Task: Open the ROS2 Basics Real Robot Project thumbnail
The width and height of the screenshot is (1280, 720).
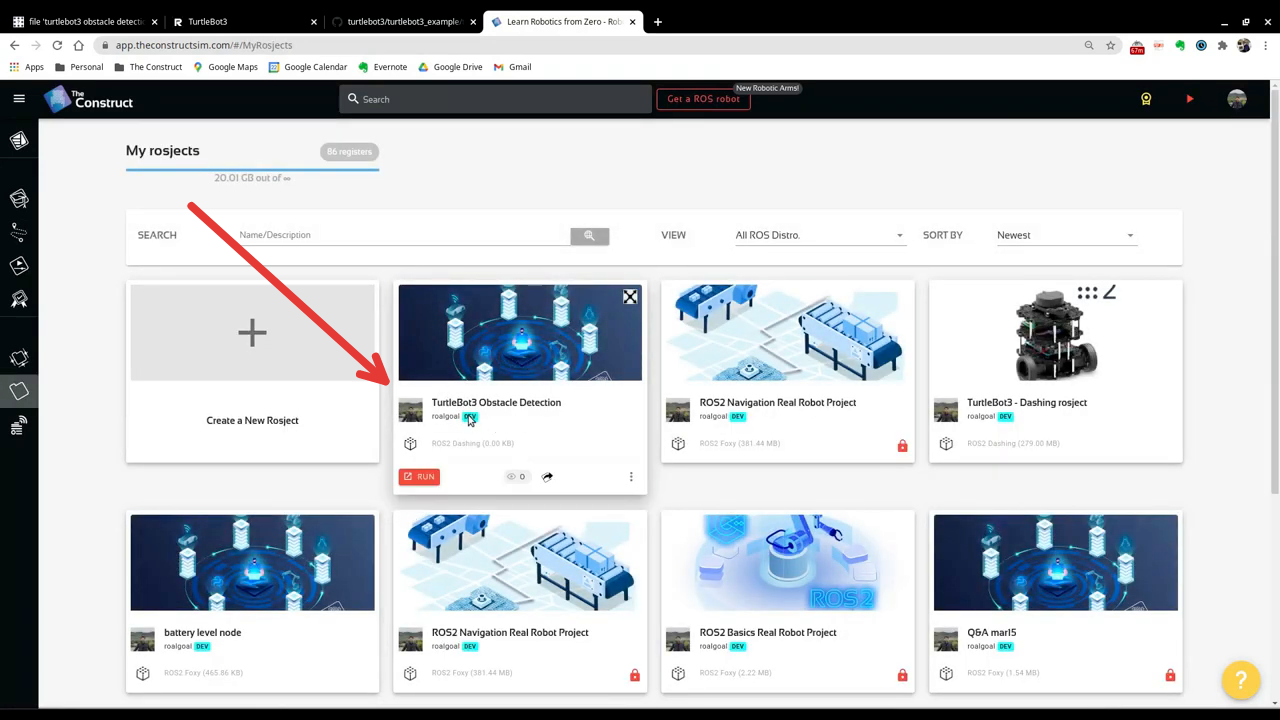Action: 788,562
